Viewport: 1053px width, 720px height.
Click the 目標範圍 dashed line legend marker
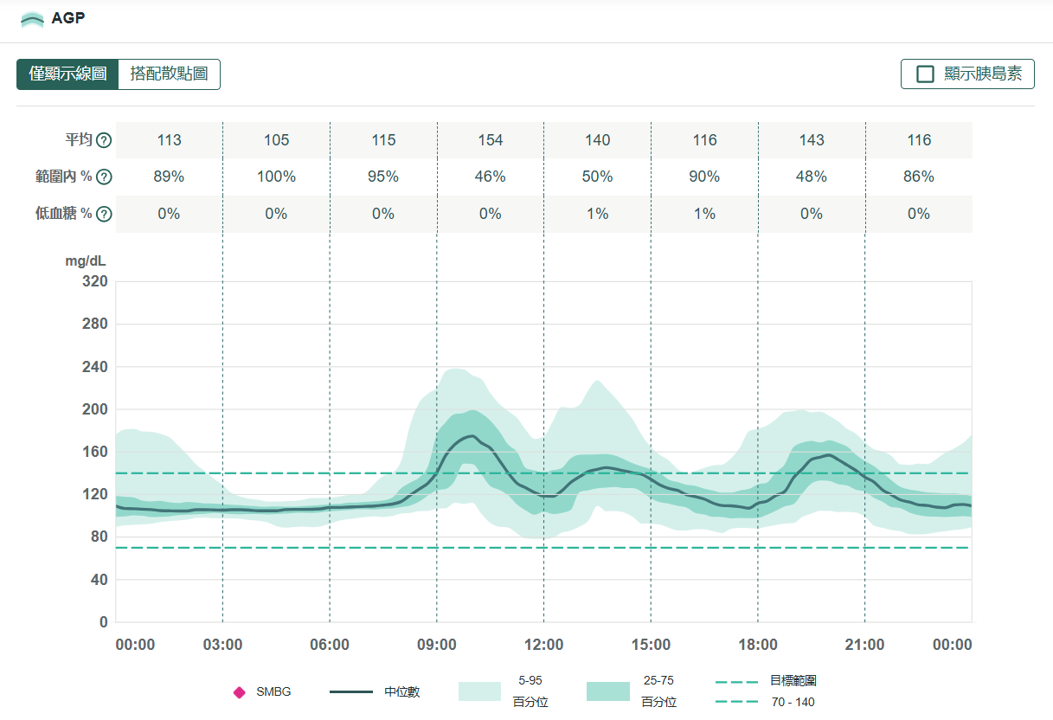tap(736, 681)
